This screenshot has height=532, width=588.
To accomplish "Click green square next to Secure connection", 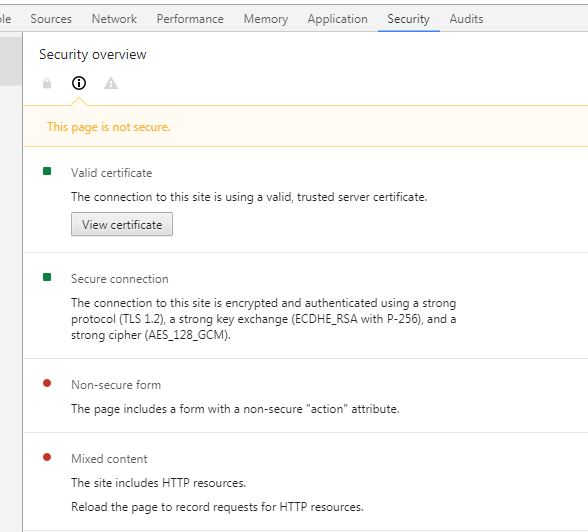I will (x=47, y=277).
